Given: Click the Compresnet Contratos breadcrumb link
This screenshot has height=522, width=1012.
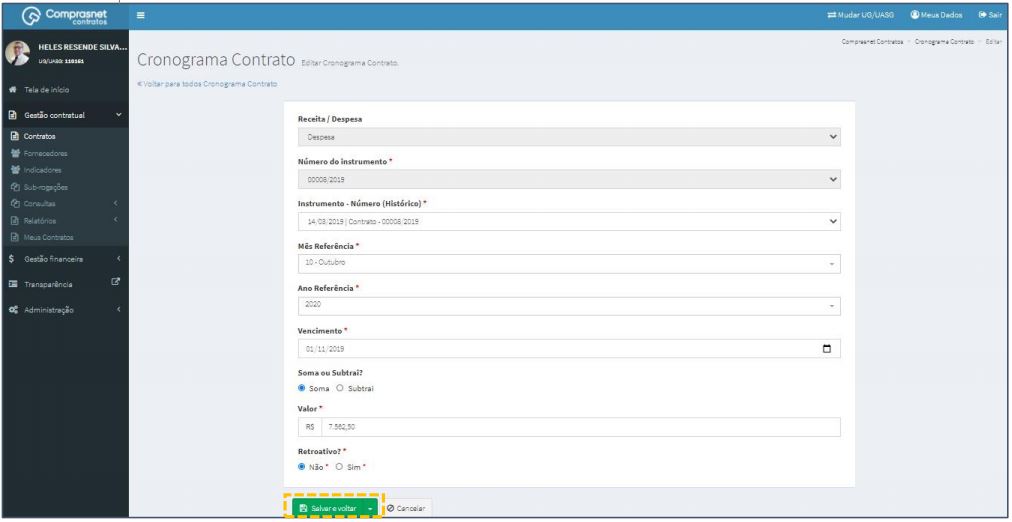Looking at the screenshot, I should tap(872, 41).
